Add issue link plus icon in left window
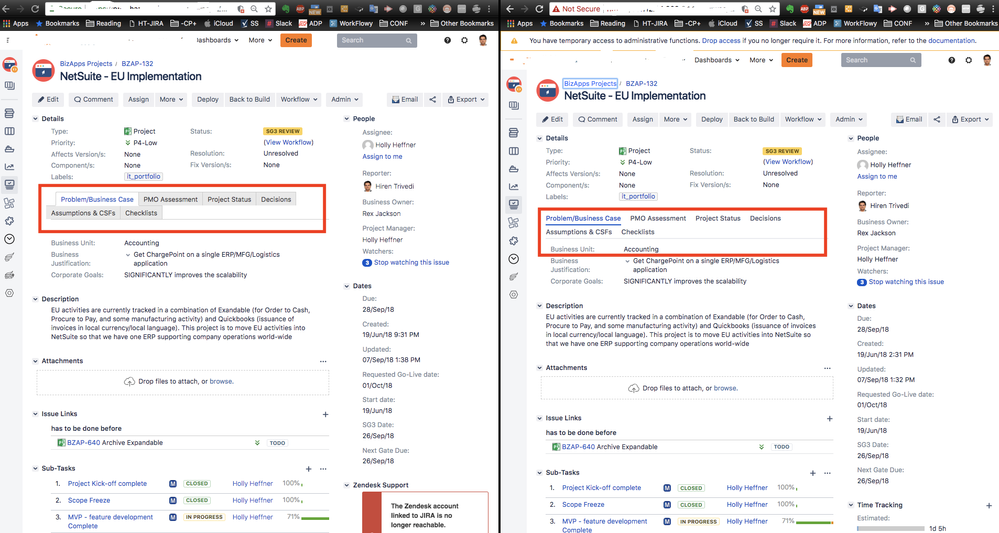The height and width of the screenshot is (533, 999). [325, 415]
